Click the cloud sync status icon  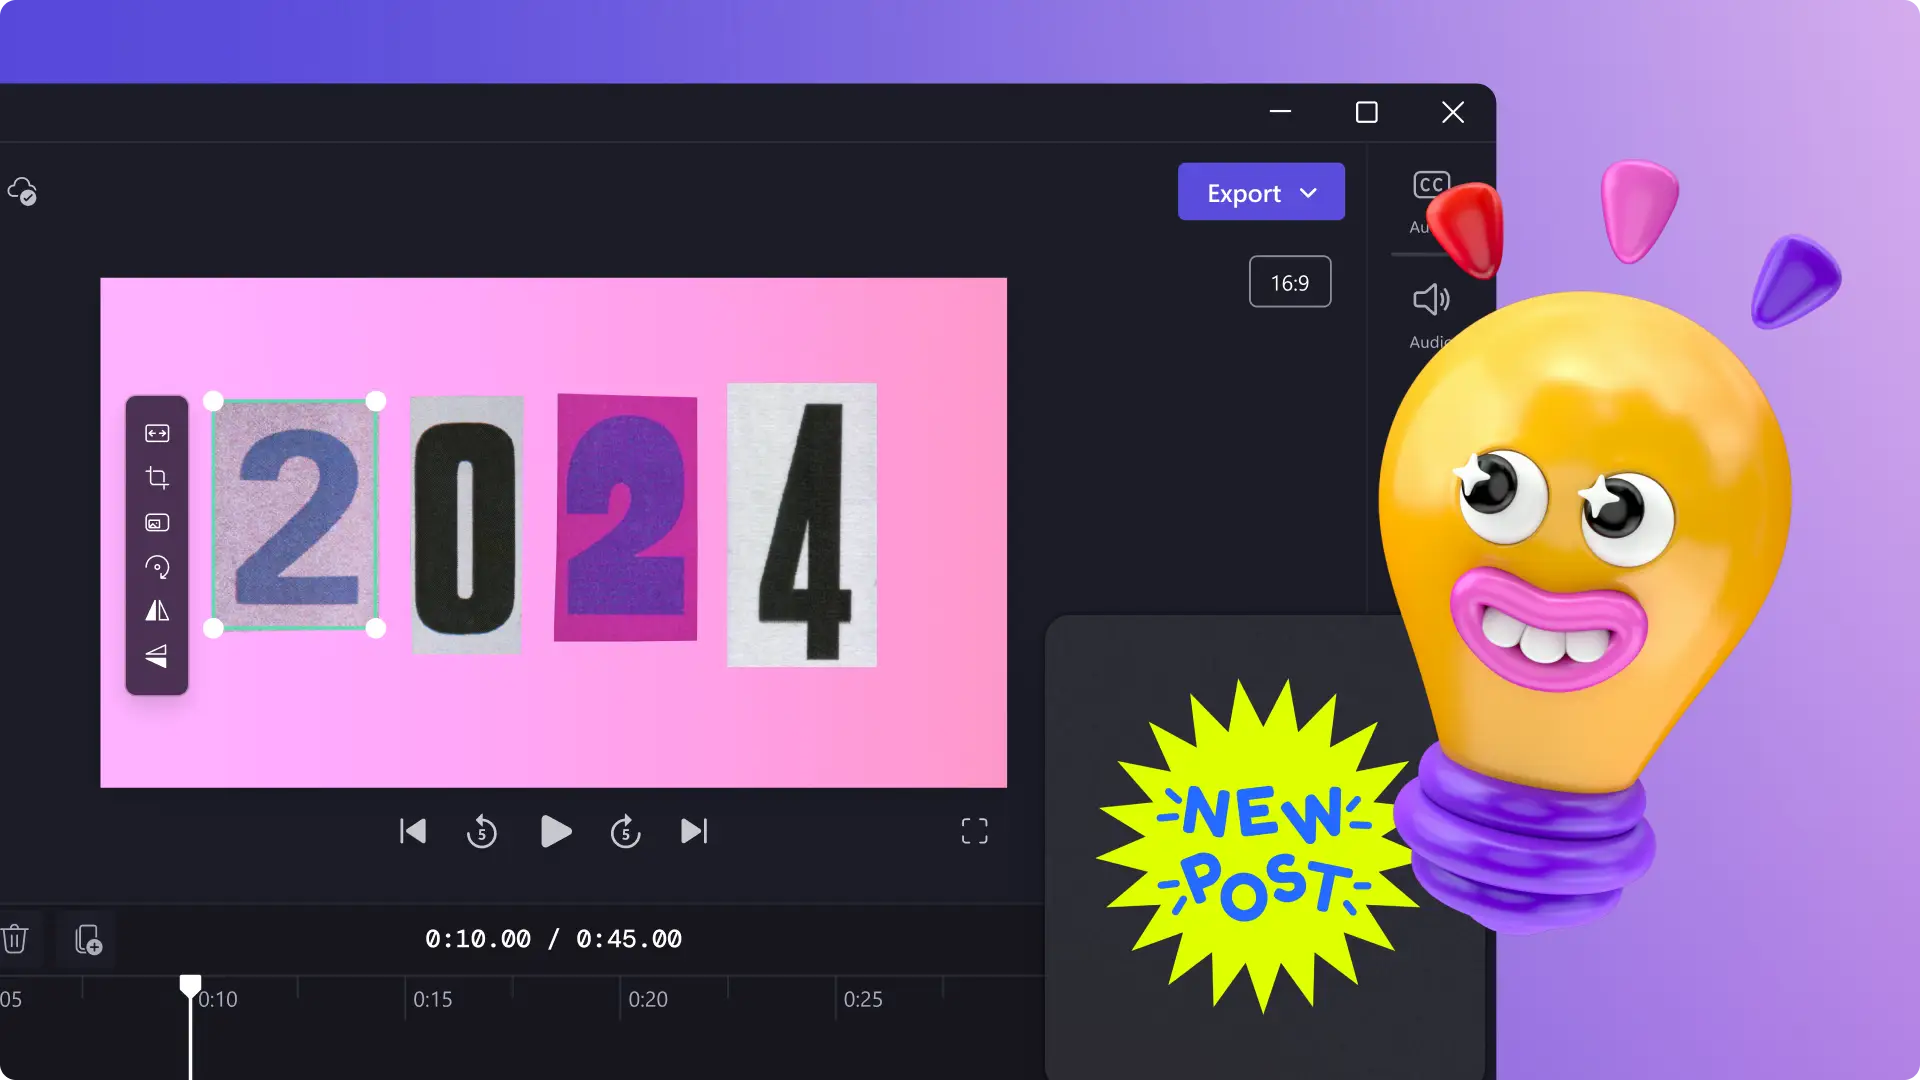coord(22,190)
